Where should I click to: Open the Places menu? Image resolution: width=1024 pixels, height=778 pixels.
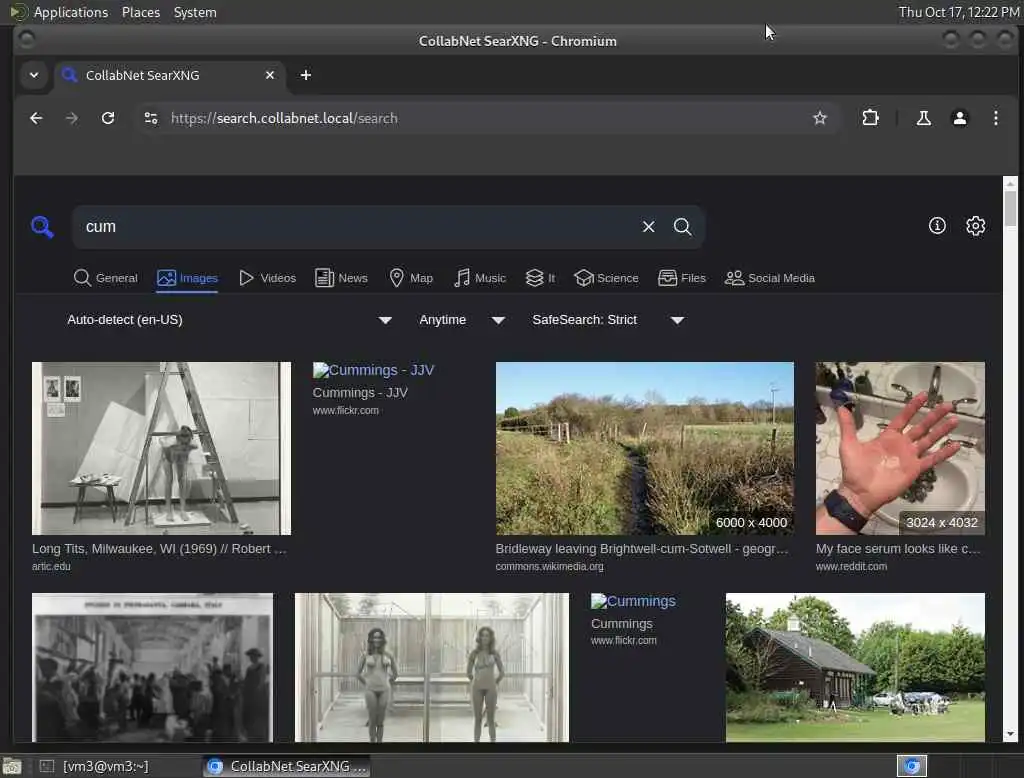click(141, 12)
